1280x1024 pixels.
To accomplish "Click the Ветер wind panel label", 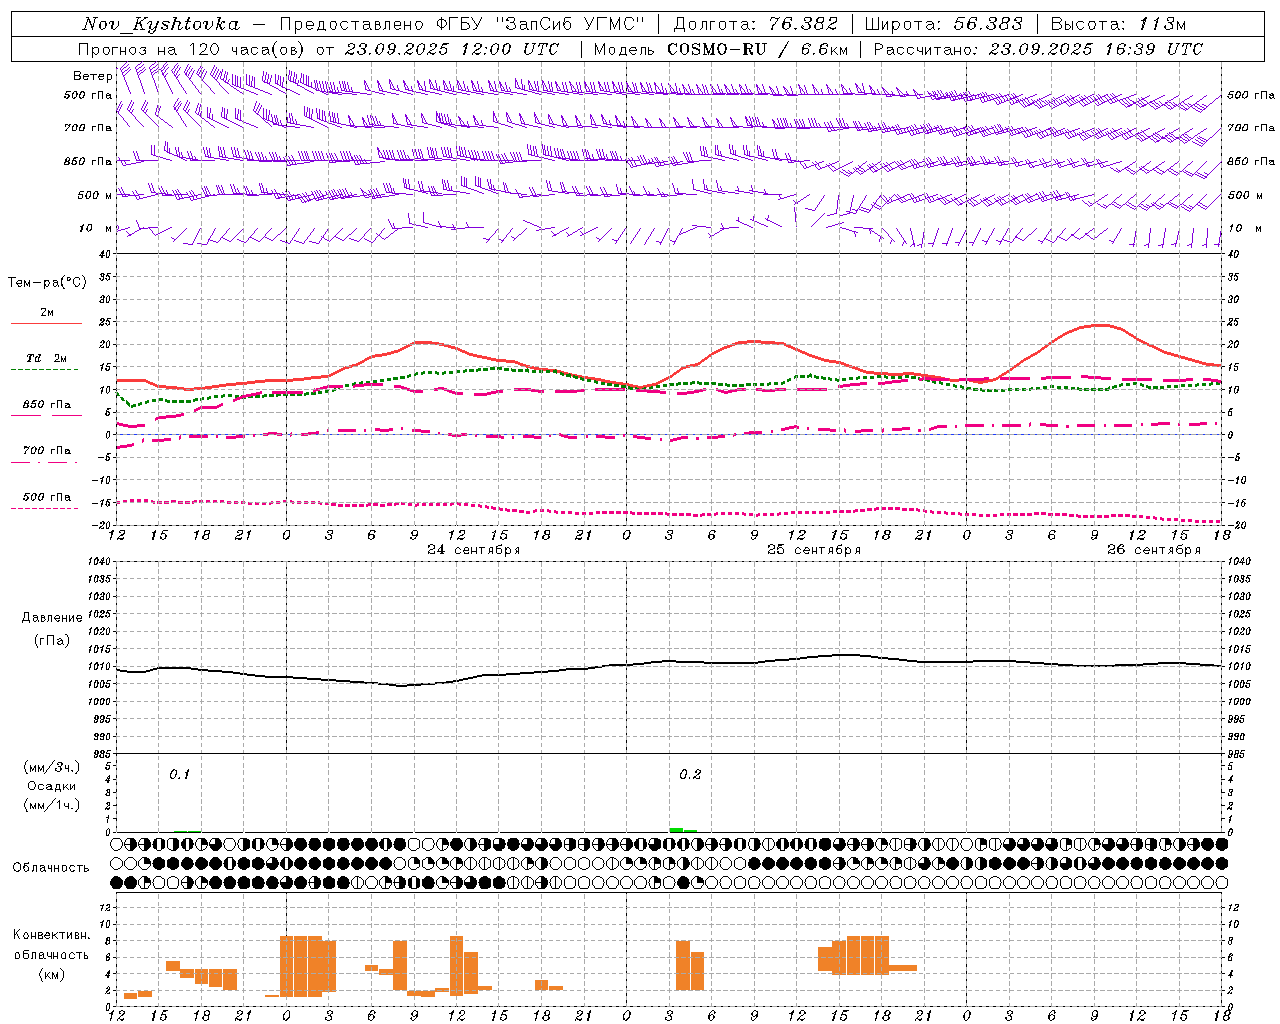I will point(92,76).
